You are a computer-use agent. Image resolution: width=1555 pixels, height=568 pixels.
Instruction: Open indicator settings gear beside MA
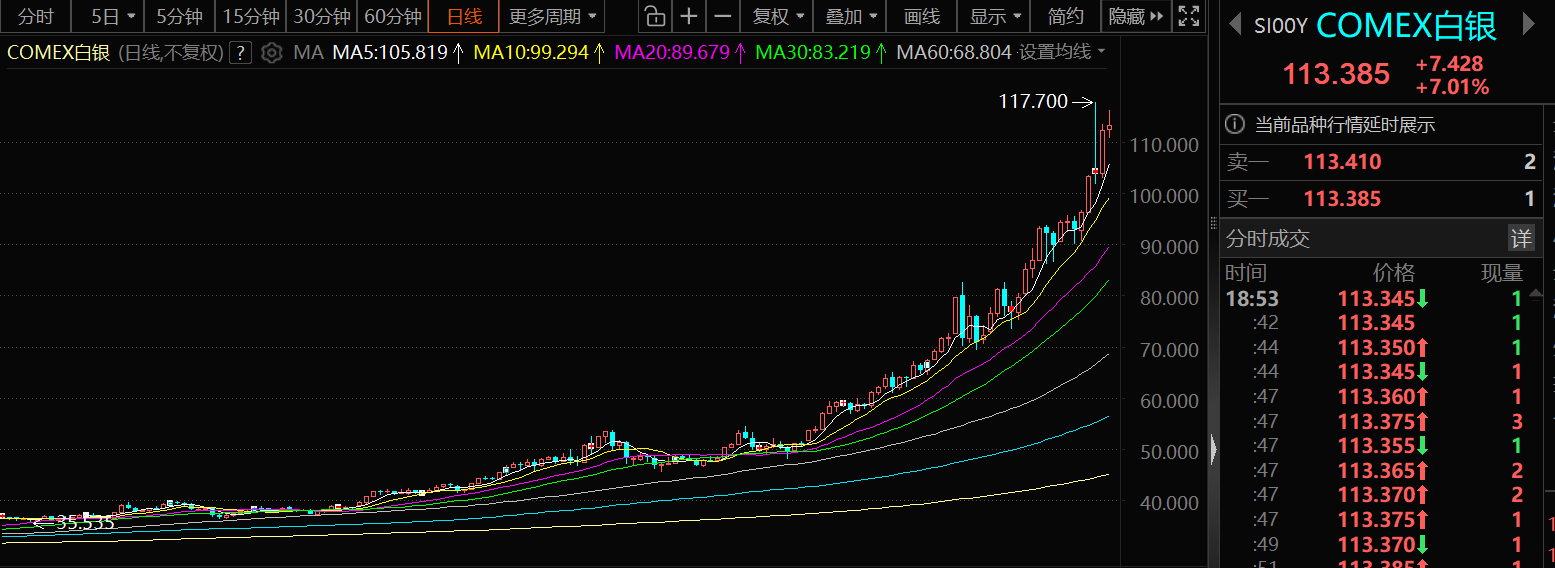271,53
